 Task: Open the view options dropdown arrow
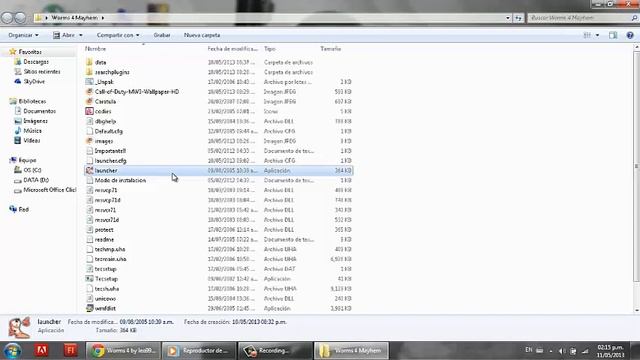coord(598,36)
